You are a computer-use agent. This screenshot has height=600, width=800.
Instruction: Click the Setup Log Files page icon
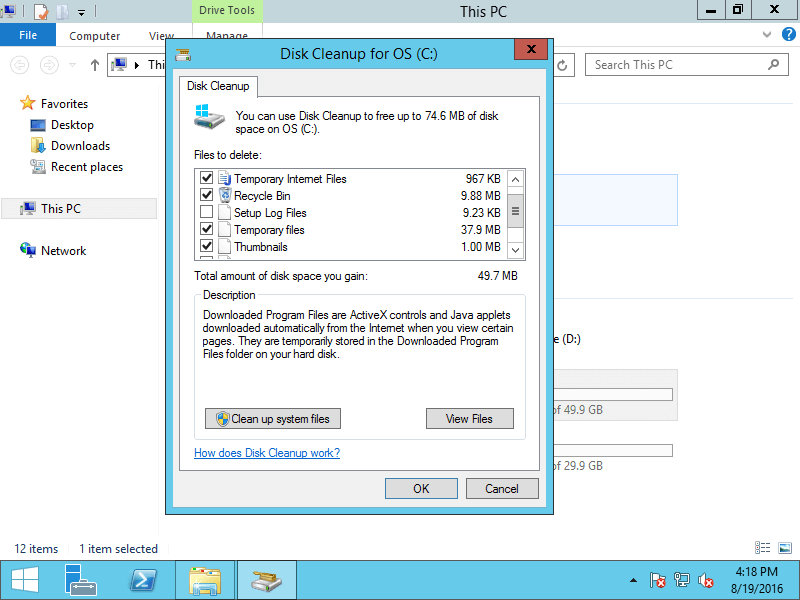224,212
